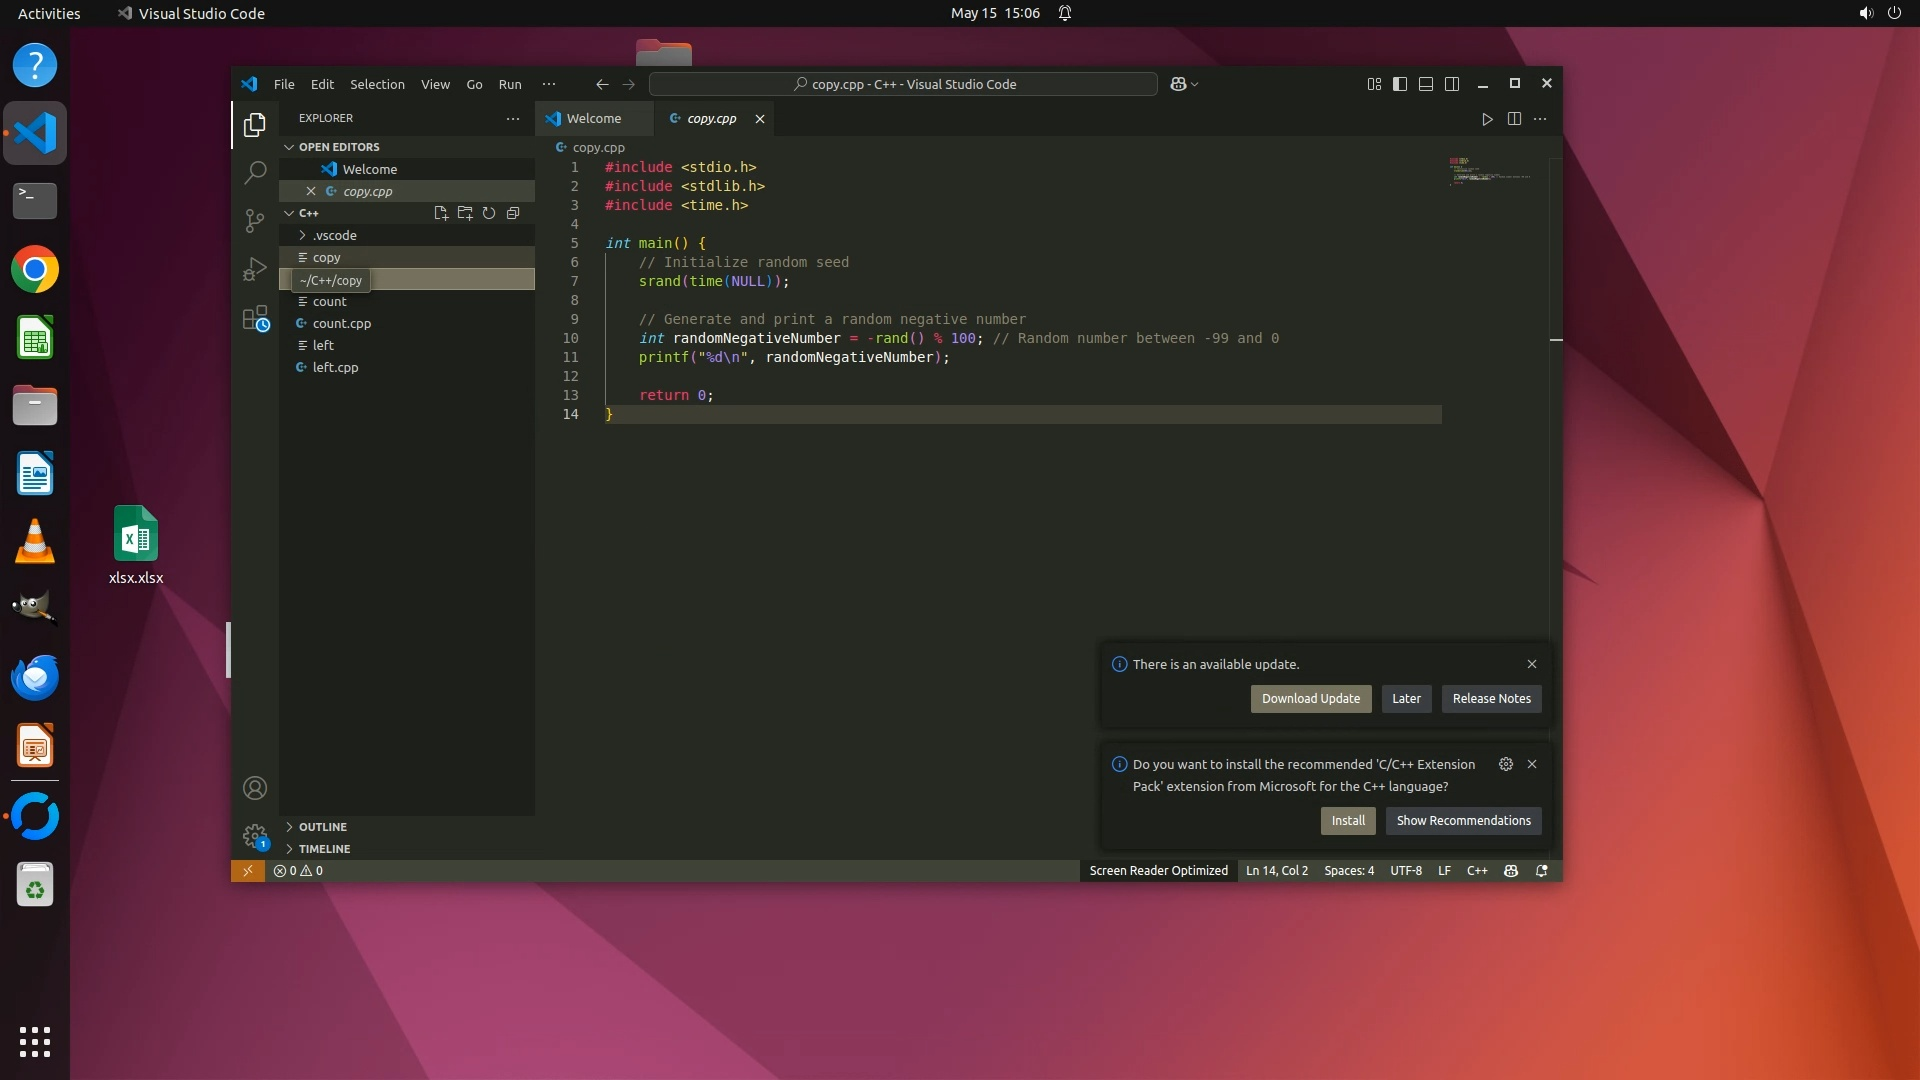The image size is (1920, 1080).
Task: Open the Source Control view
Action: point(255,220)
